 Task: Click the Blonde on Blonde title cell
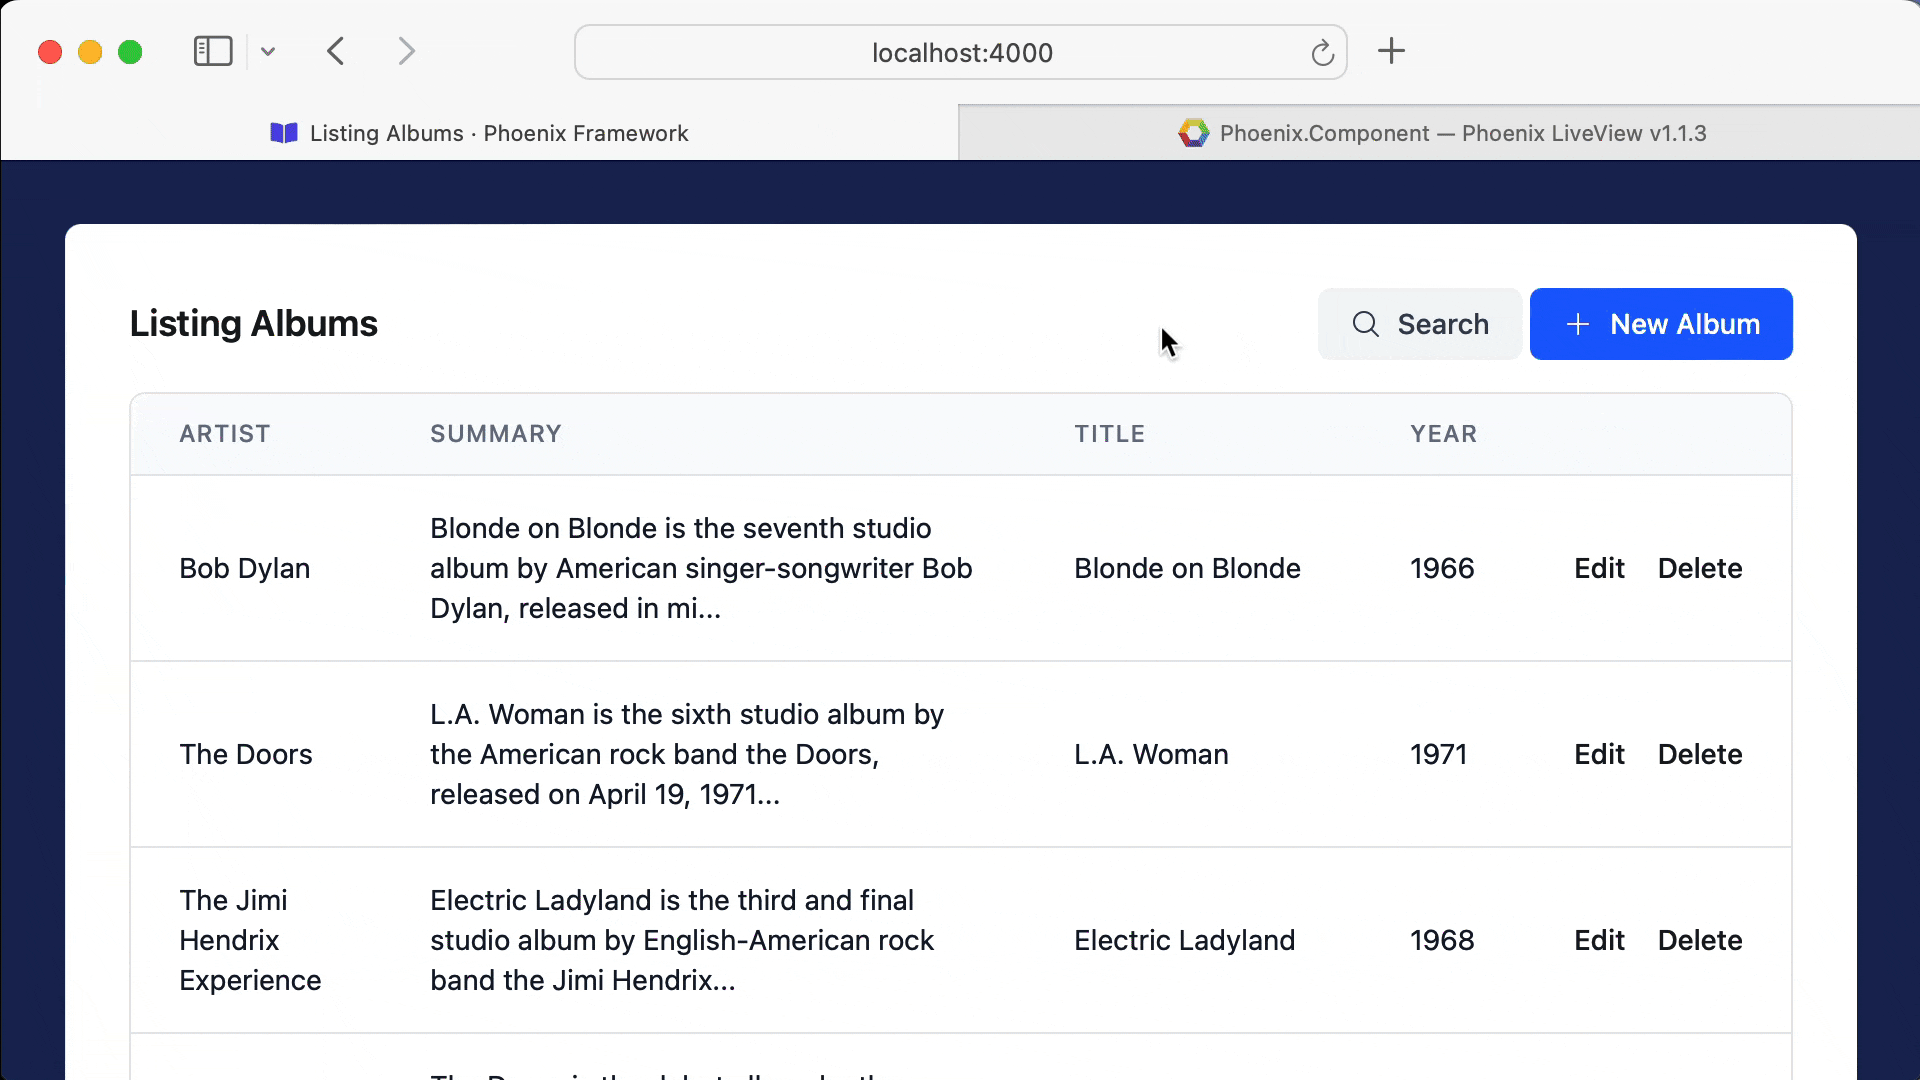1187,568
